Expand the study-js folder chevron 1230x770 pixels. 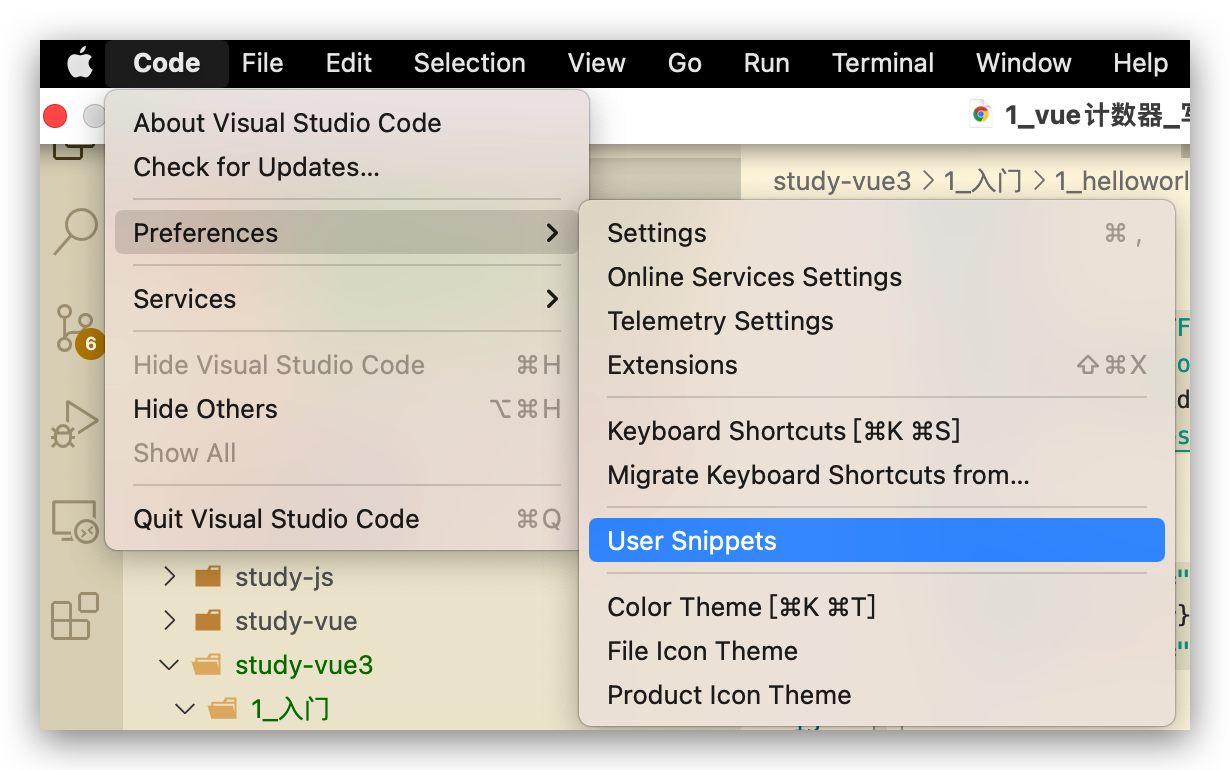coord(169,577)
